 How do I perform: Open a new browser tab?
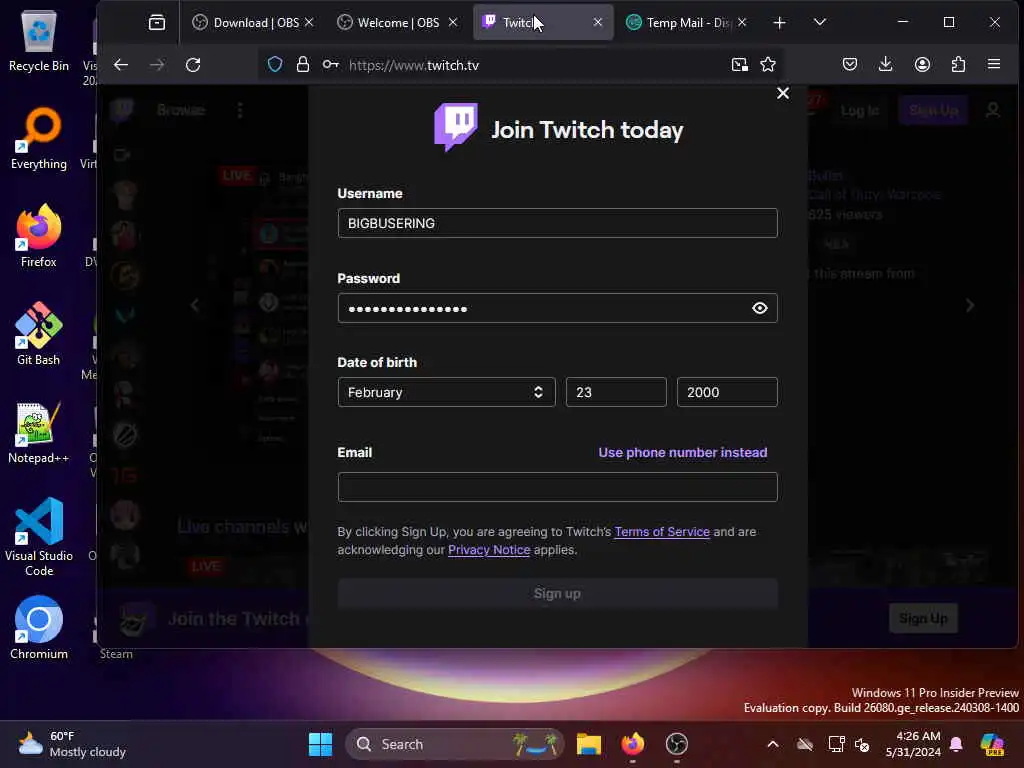click(x=779, y=23)
